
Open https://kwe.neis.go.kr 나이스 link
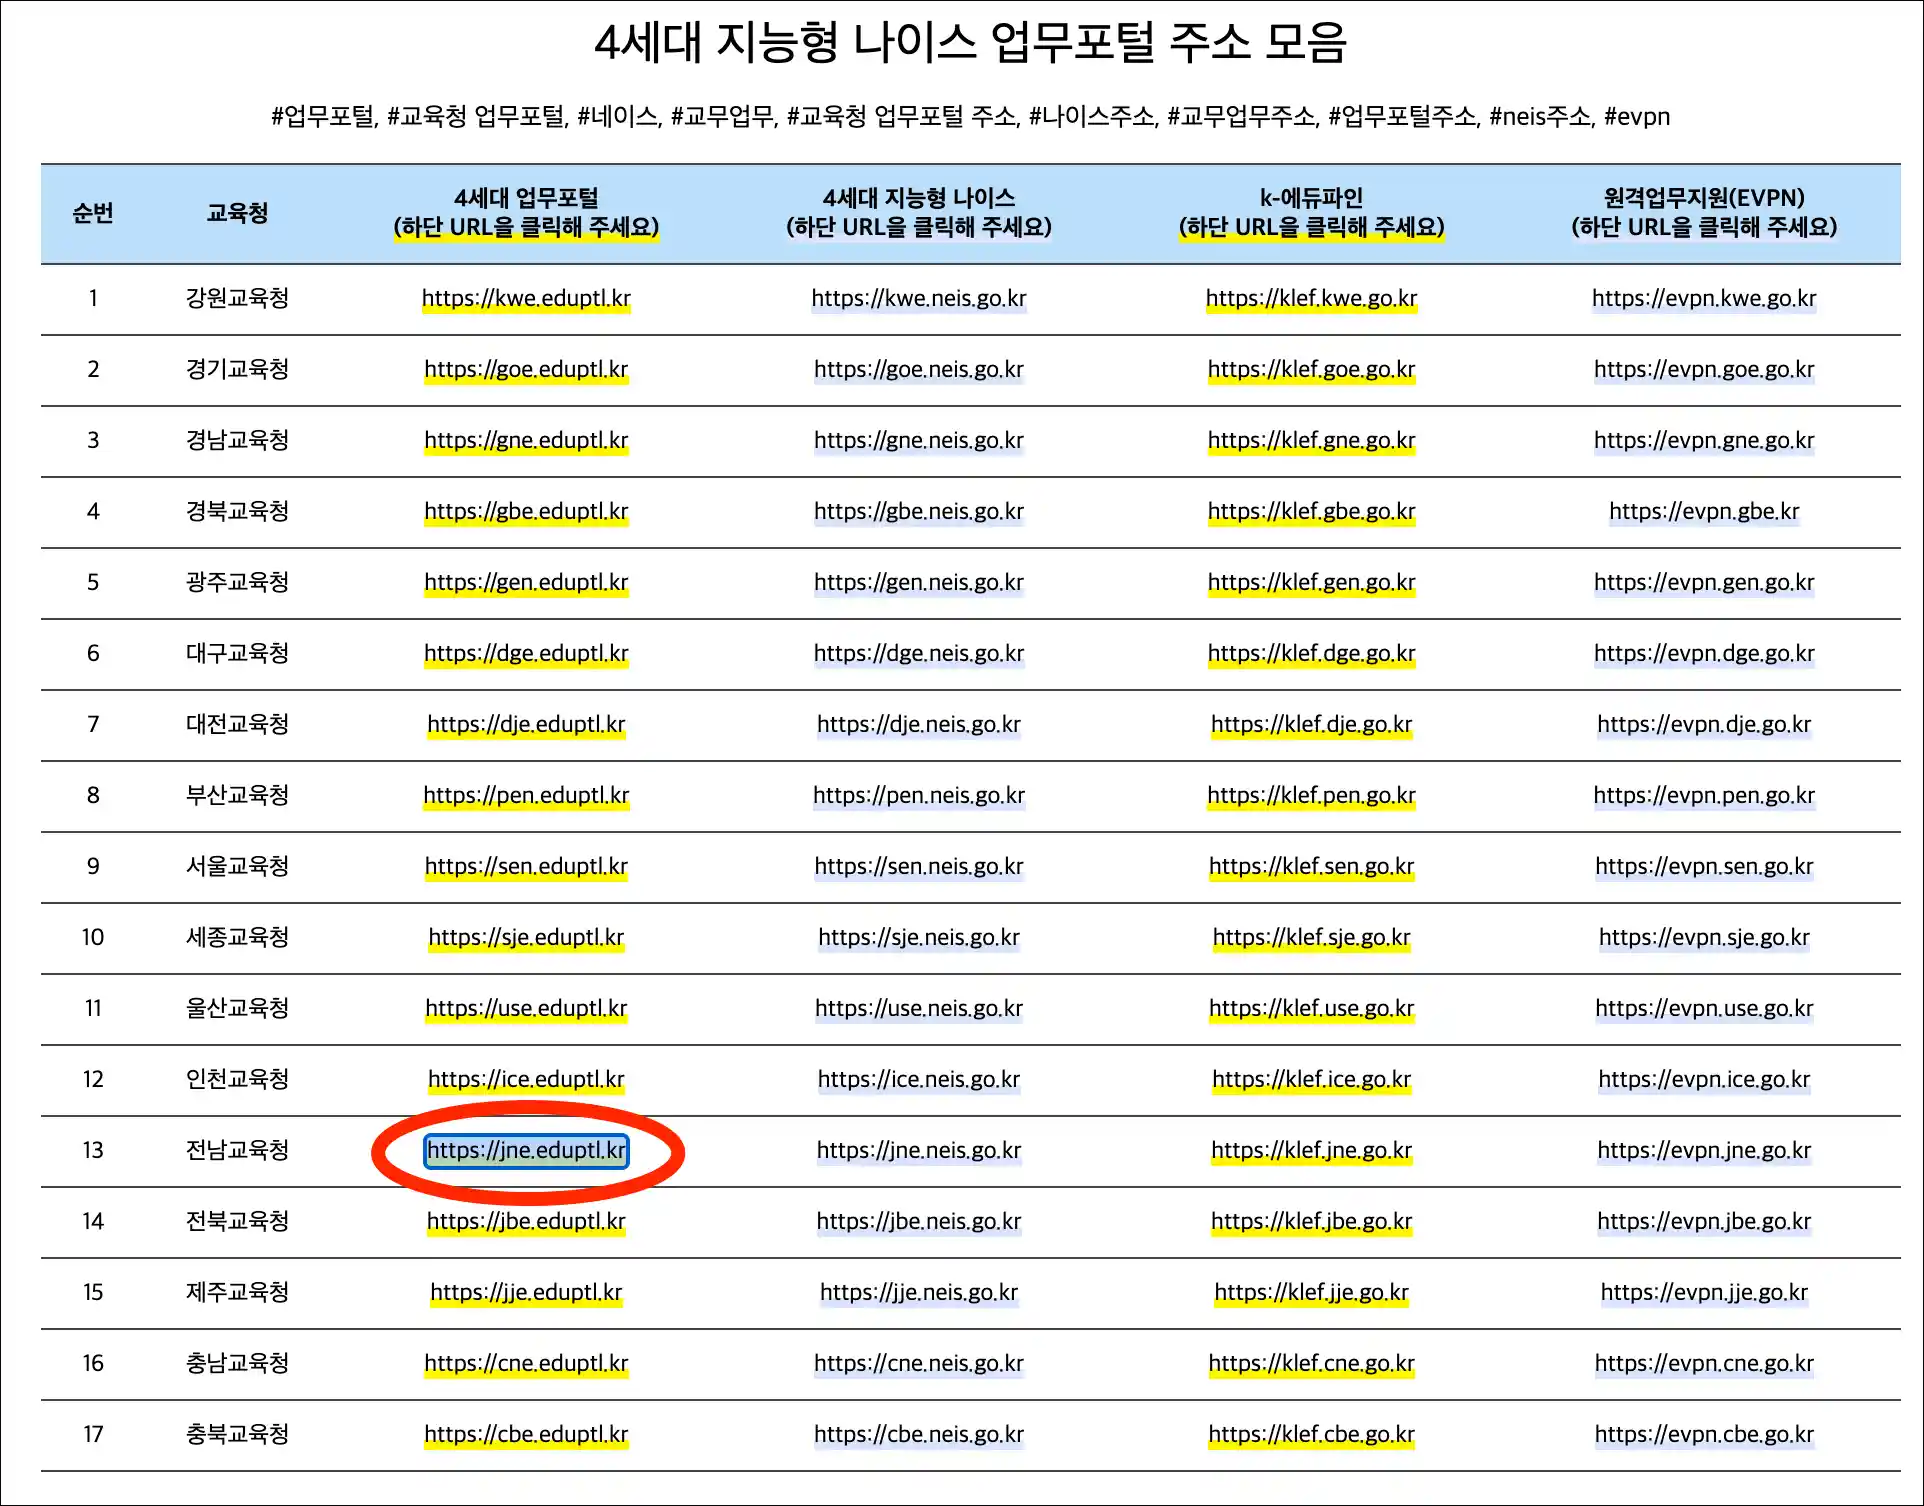coord(919,298)
